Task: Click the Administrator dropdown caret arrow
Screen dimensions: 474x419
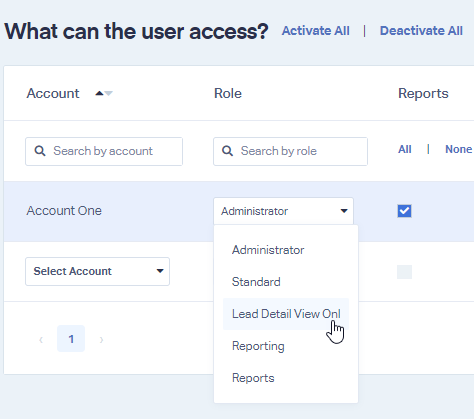Action: click(x=344, y=211)
